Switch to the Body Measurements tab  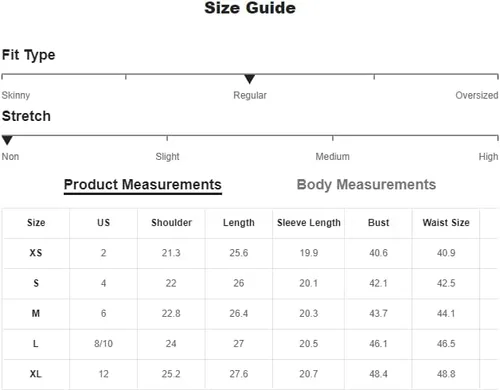[x=366, y=185]
